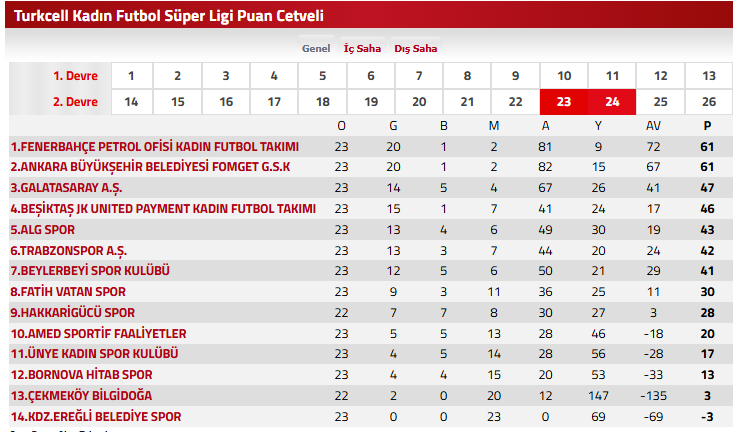Viewport: 751px width, 432px height.
Task: Open Trabzonspor A.Ş. team page
Action: click(x=69, y=250)
